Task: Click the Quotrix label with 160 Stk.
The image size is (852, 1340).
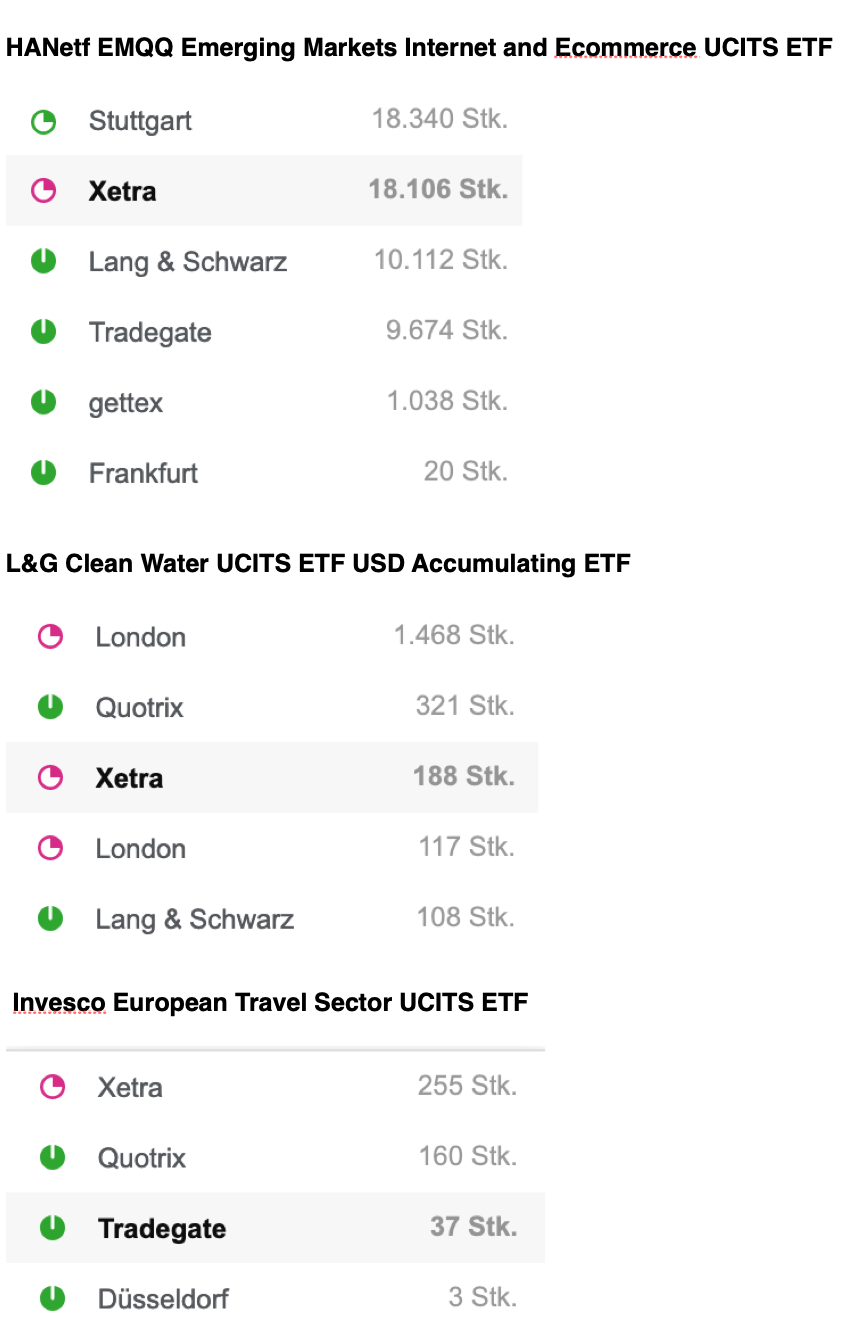Action: point(142,1158)
